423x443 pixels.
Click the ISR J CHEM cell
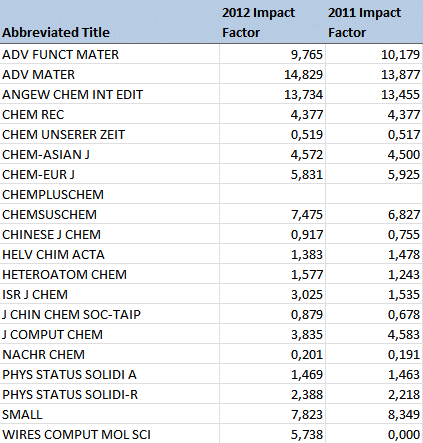tap(110, 294)
